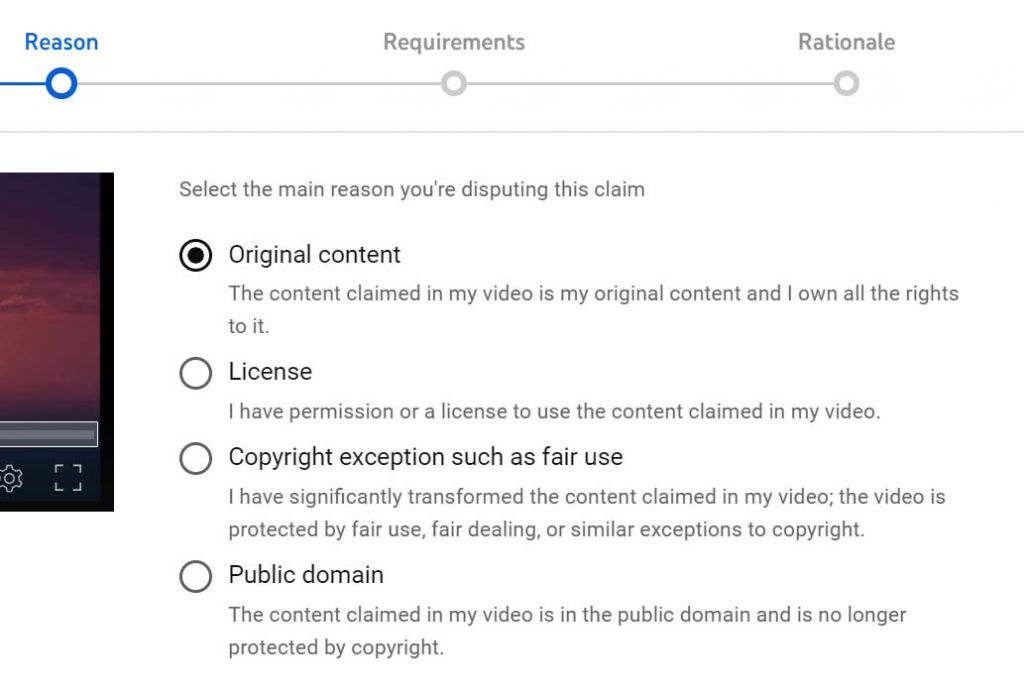Select the Original content radio button
Screen dimensions: 1024x700
tap(195, 255)
